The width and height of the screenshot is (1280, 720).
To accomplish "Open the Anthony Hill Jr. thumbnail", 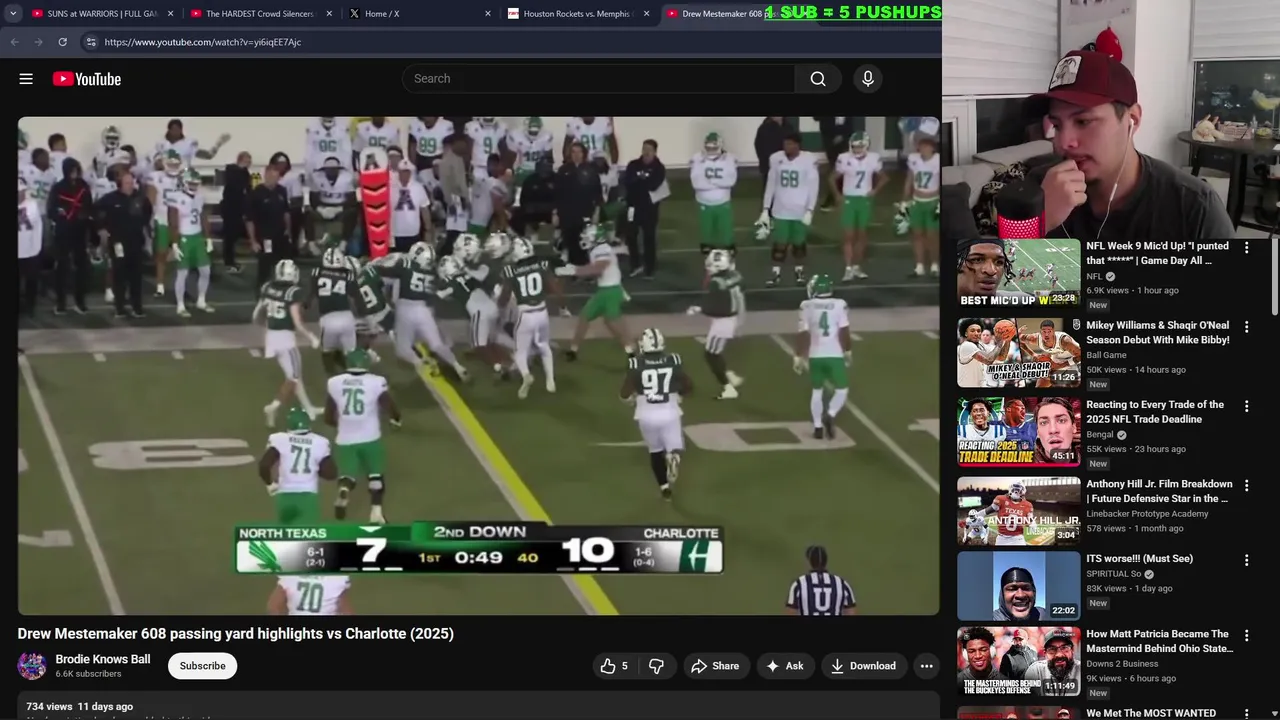I will [1018, 512].
